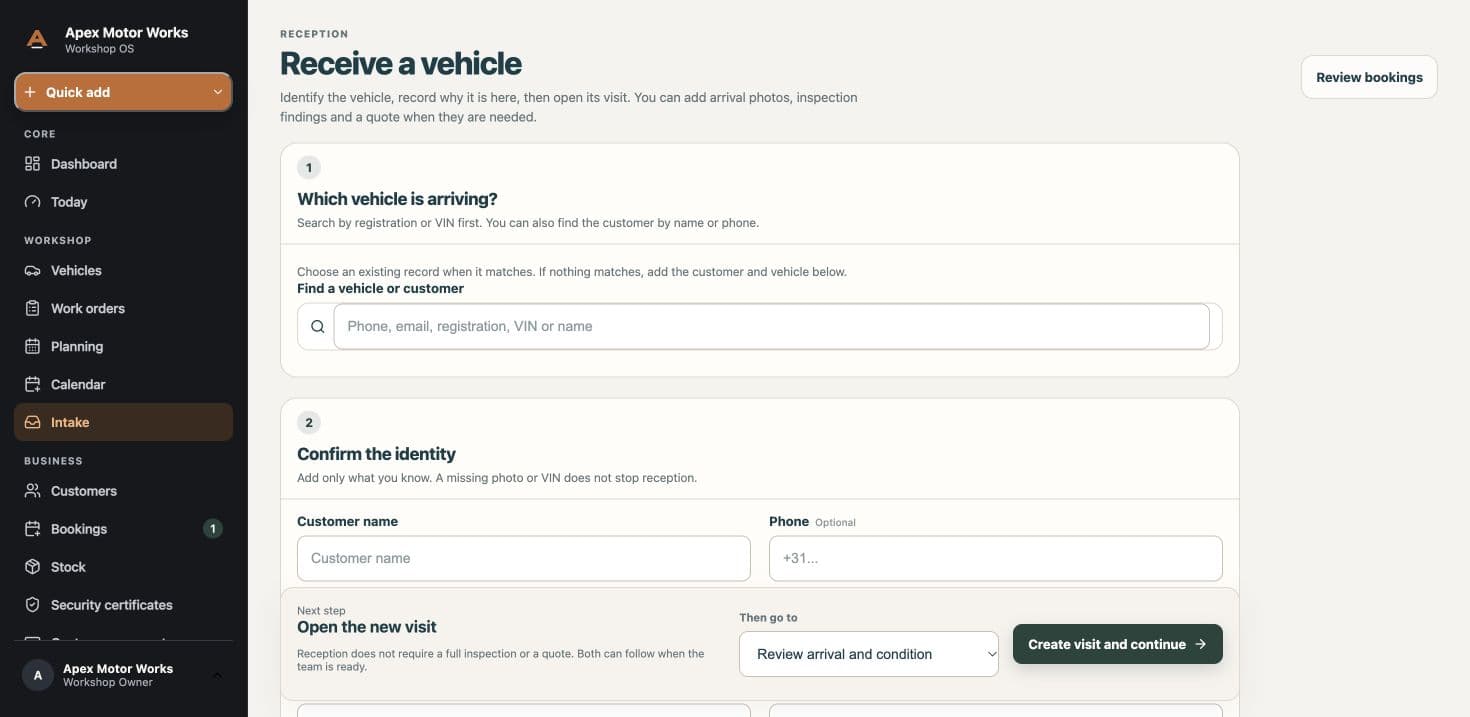Open the Customers list

[x=123, y=491]
